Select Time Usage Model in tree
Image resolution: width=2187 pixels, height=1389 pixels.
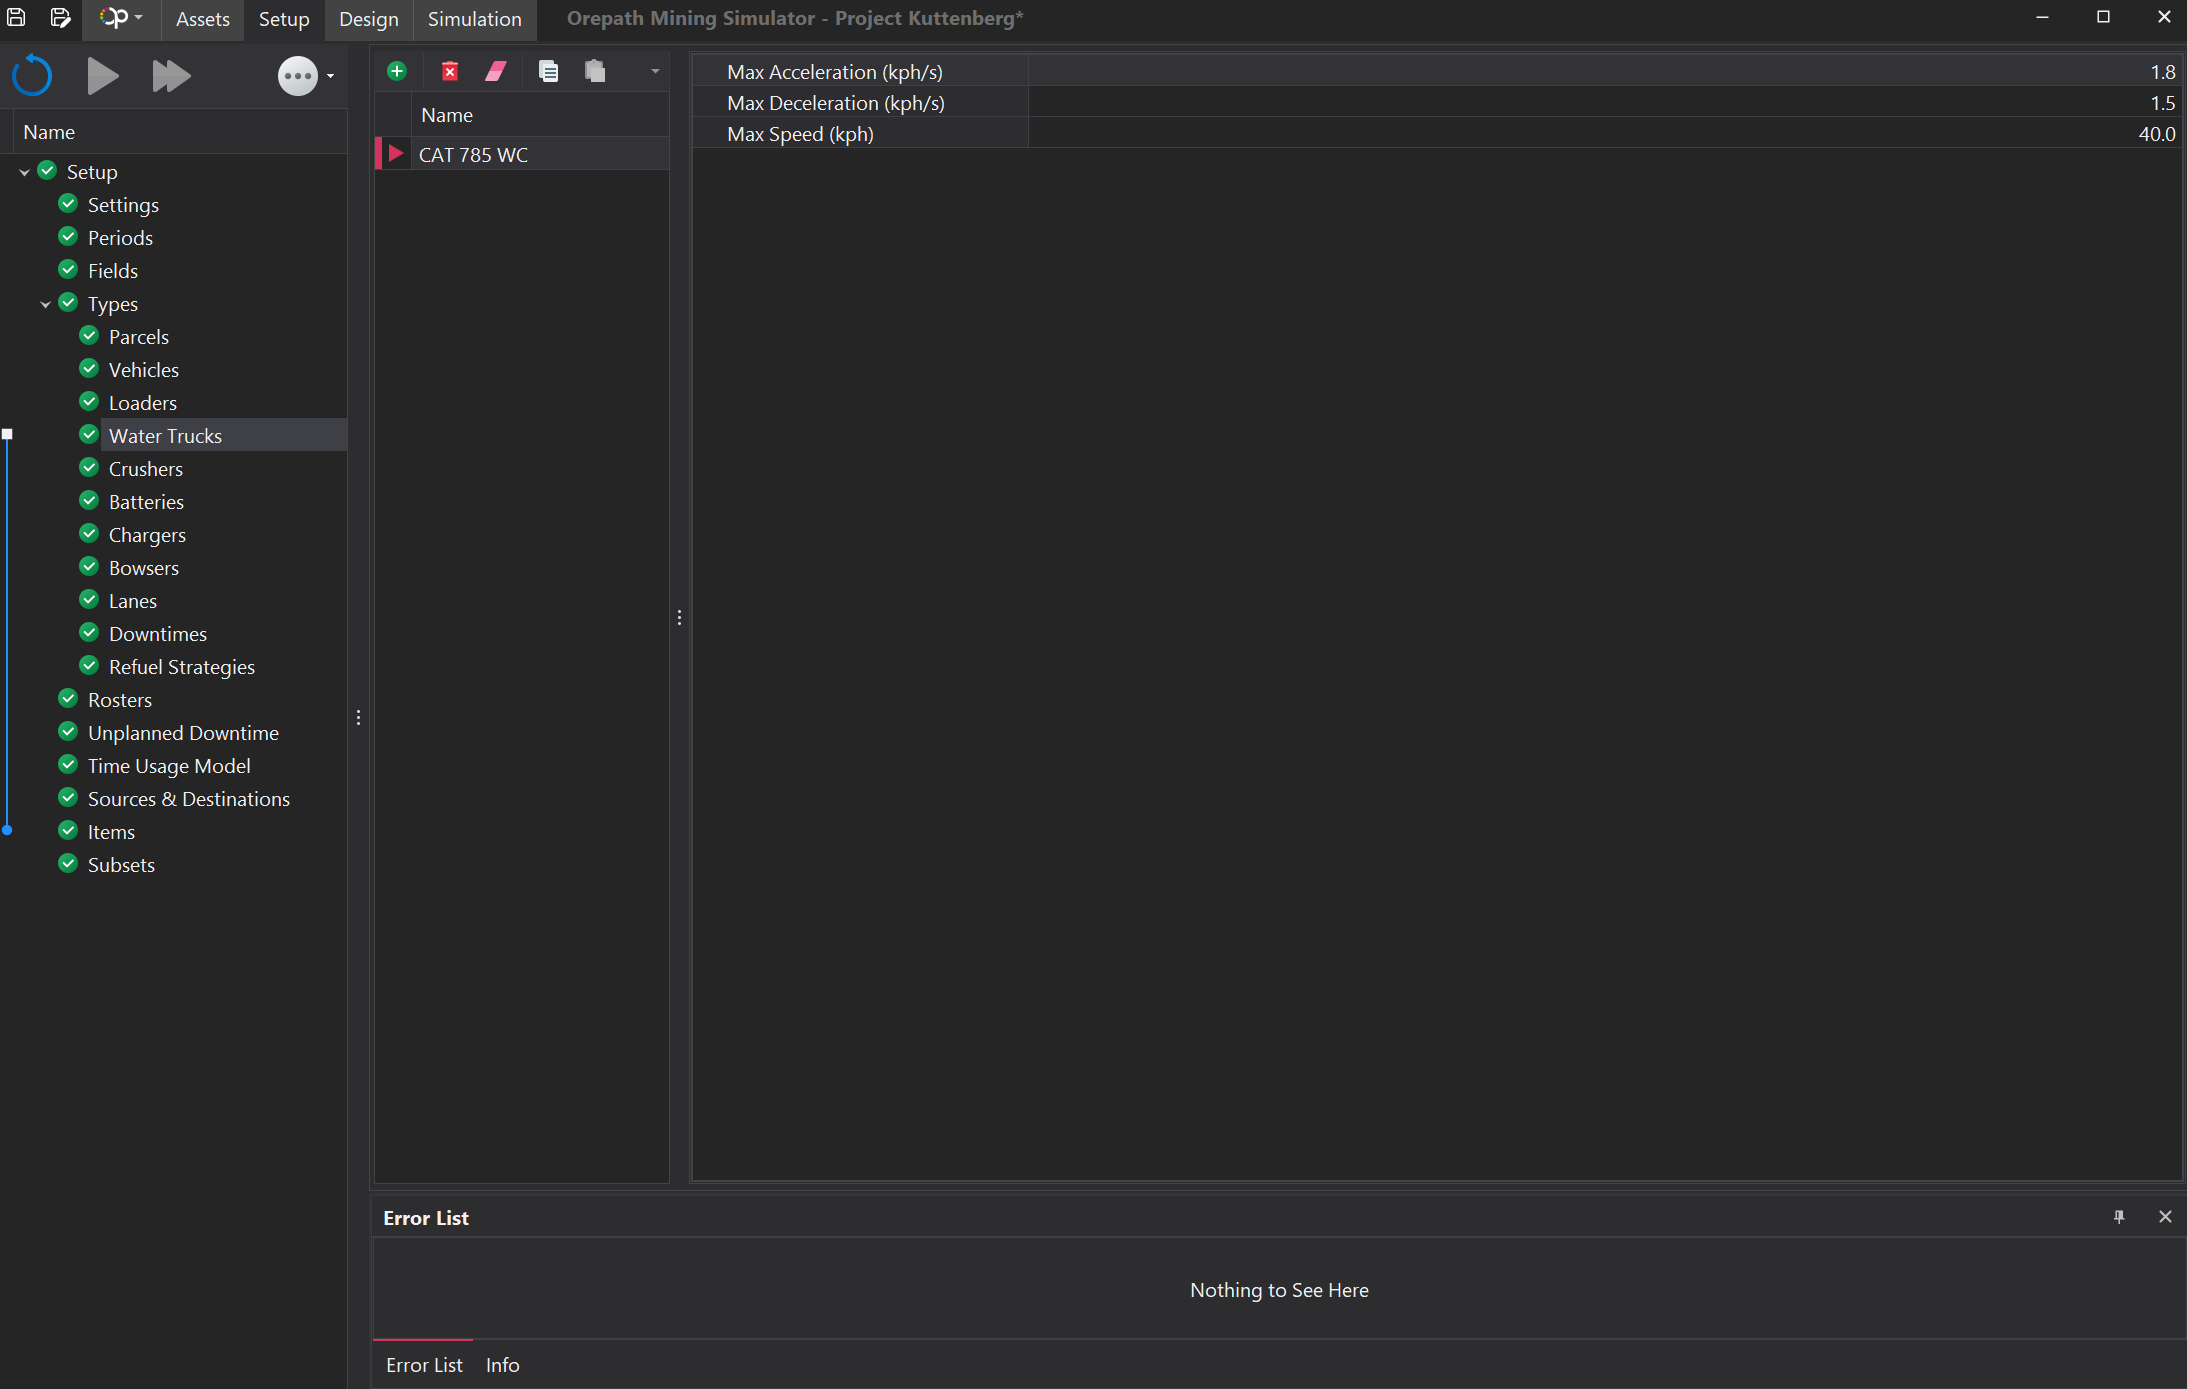(169, 766)
